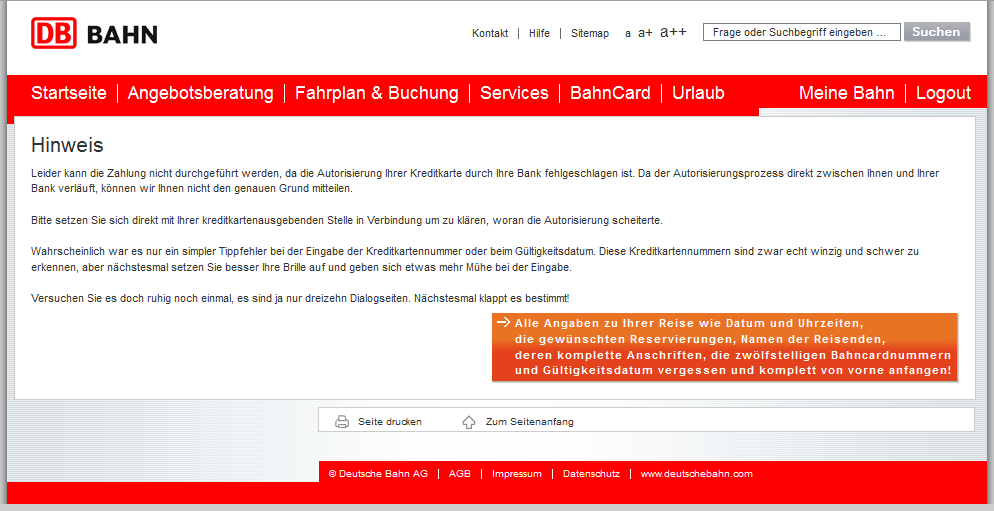The image size is (994, 511).
Task: Select the smallest font size 'a'
Action: [628, 34]
